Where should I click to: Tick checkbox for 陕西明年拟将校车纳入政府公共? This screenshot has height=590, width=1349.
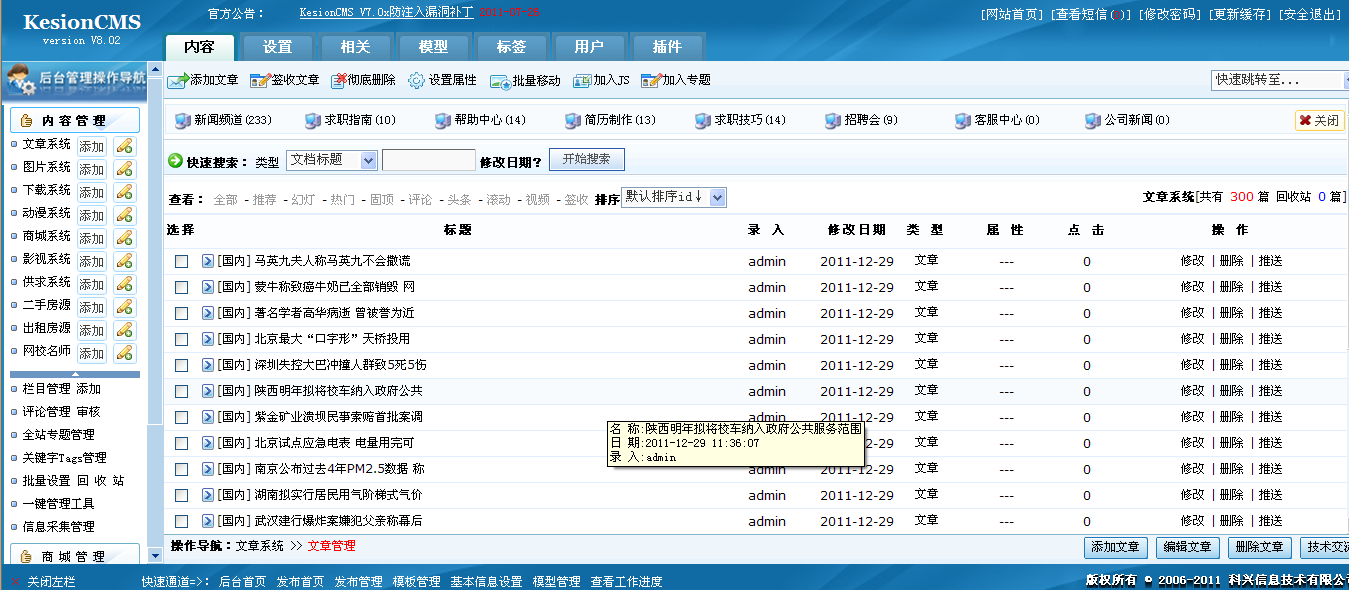pyautogui.click(x=181, y=391)
